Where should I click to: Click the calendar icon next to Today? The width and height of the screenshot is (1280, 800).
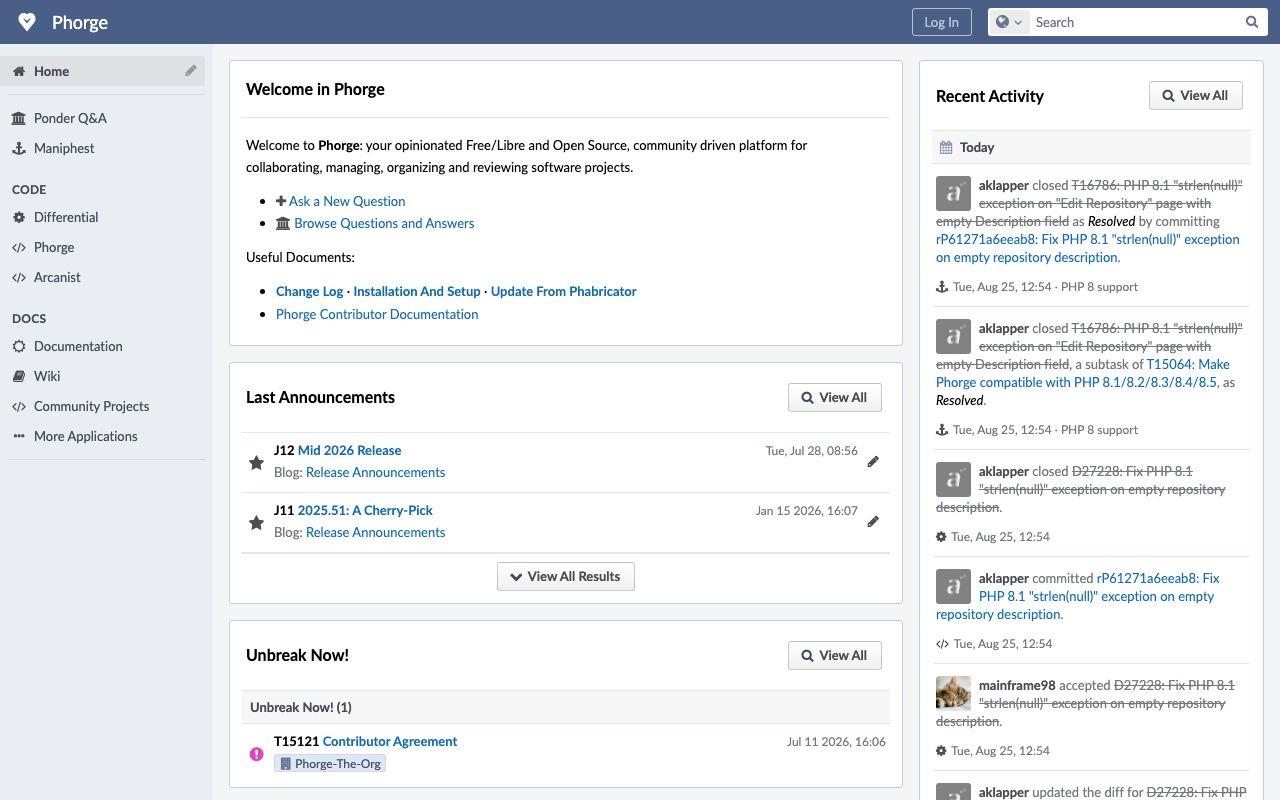tap(946, 147)
